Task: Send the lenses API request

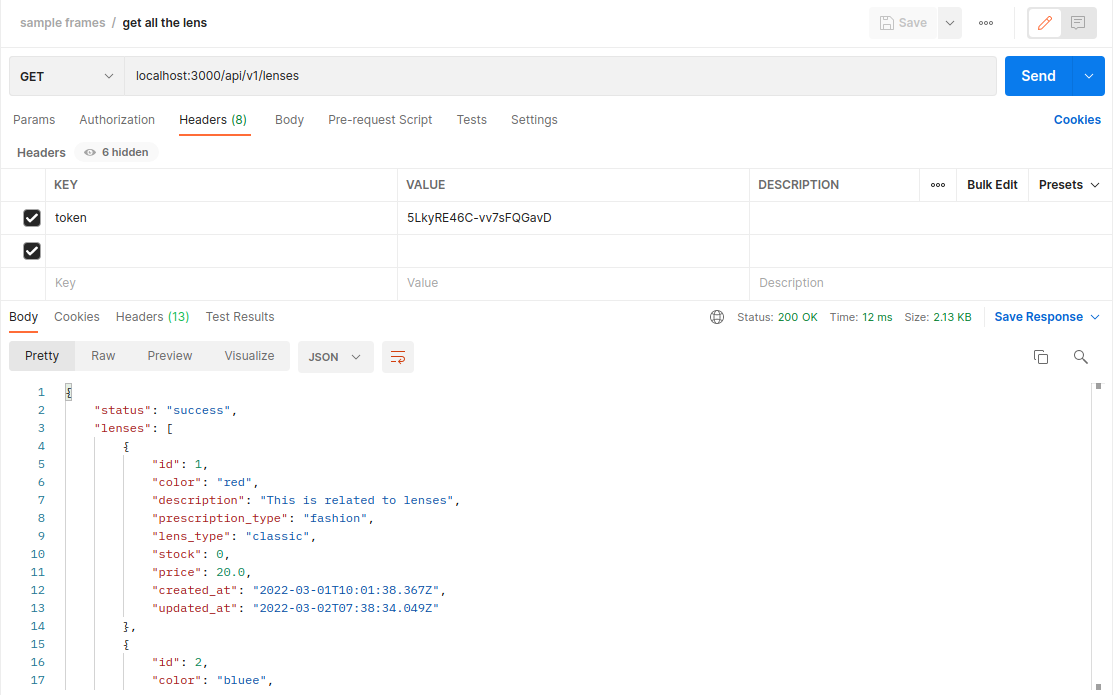Action: [x=1037, y=75]
